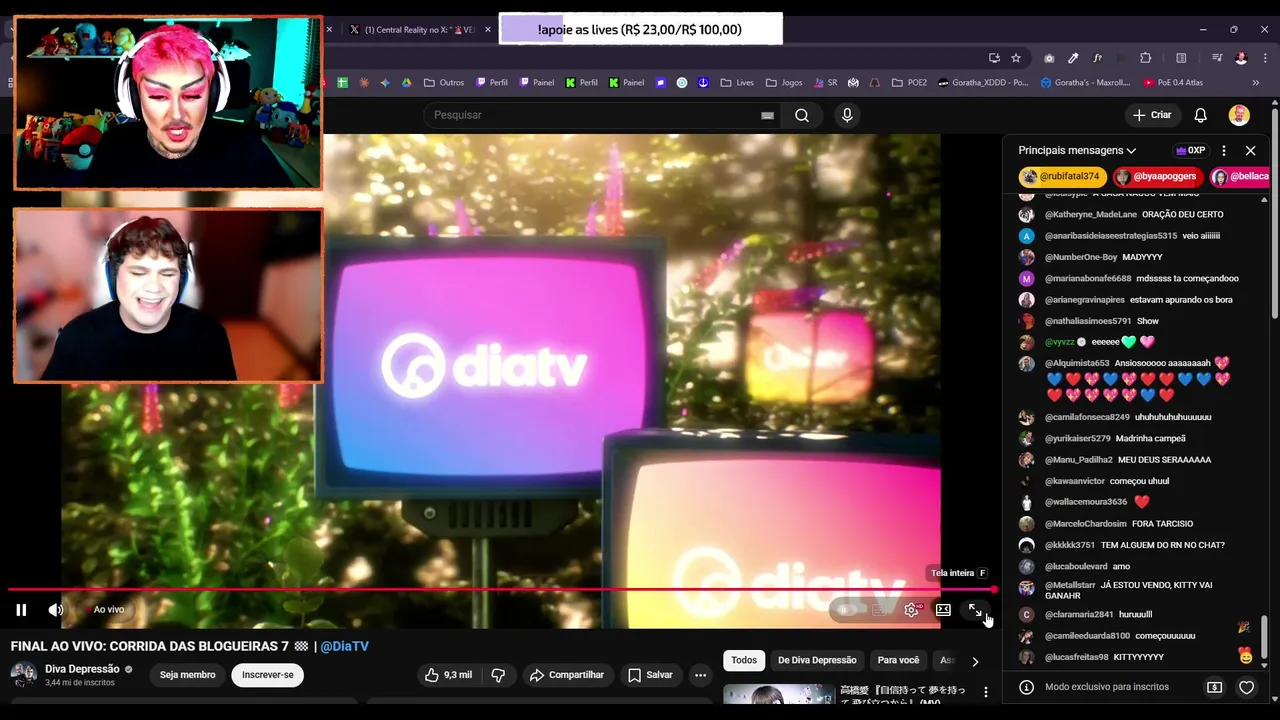Screen dimensions: 1280x720
Task: Click Diva Depressão channel avatar
Action: point(23,674)
